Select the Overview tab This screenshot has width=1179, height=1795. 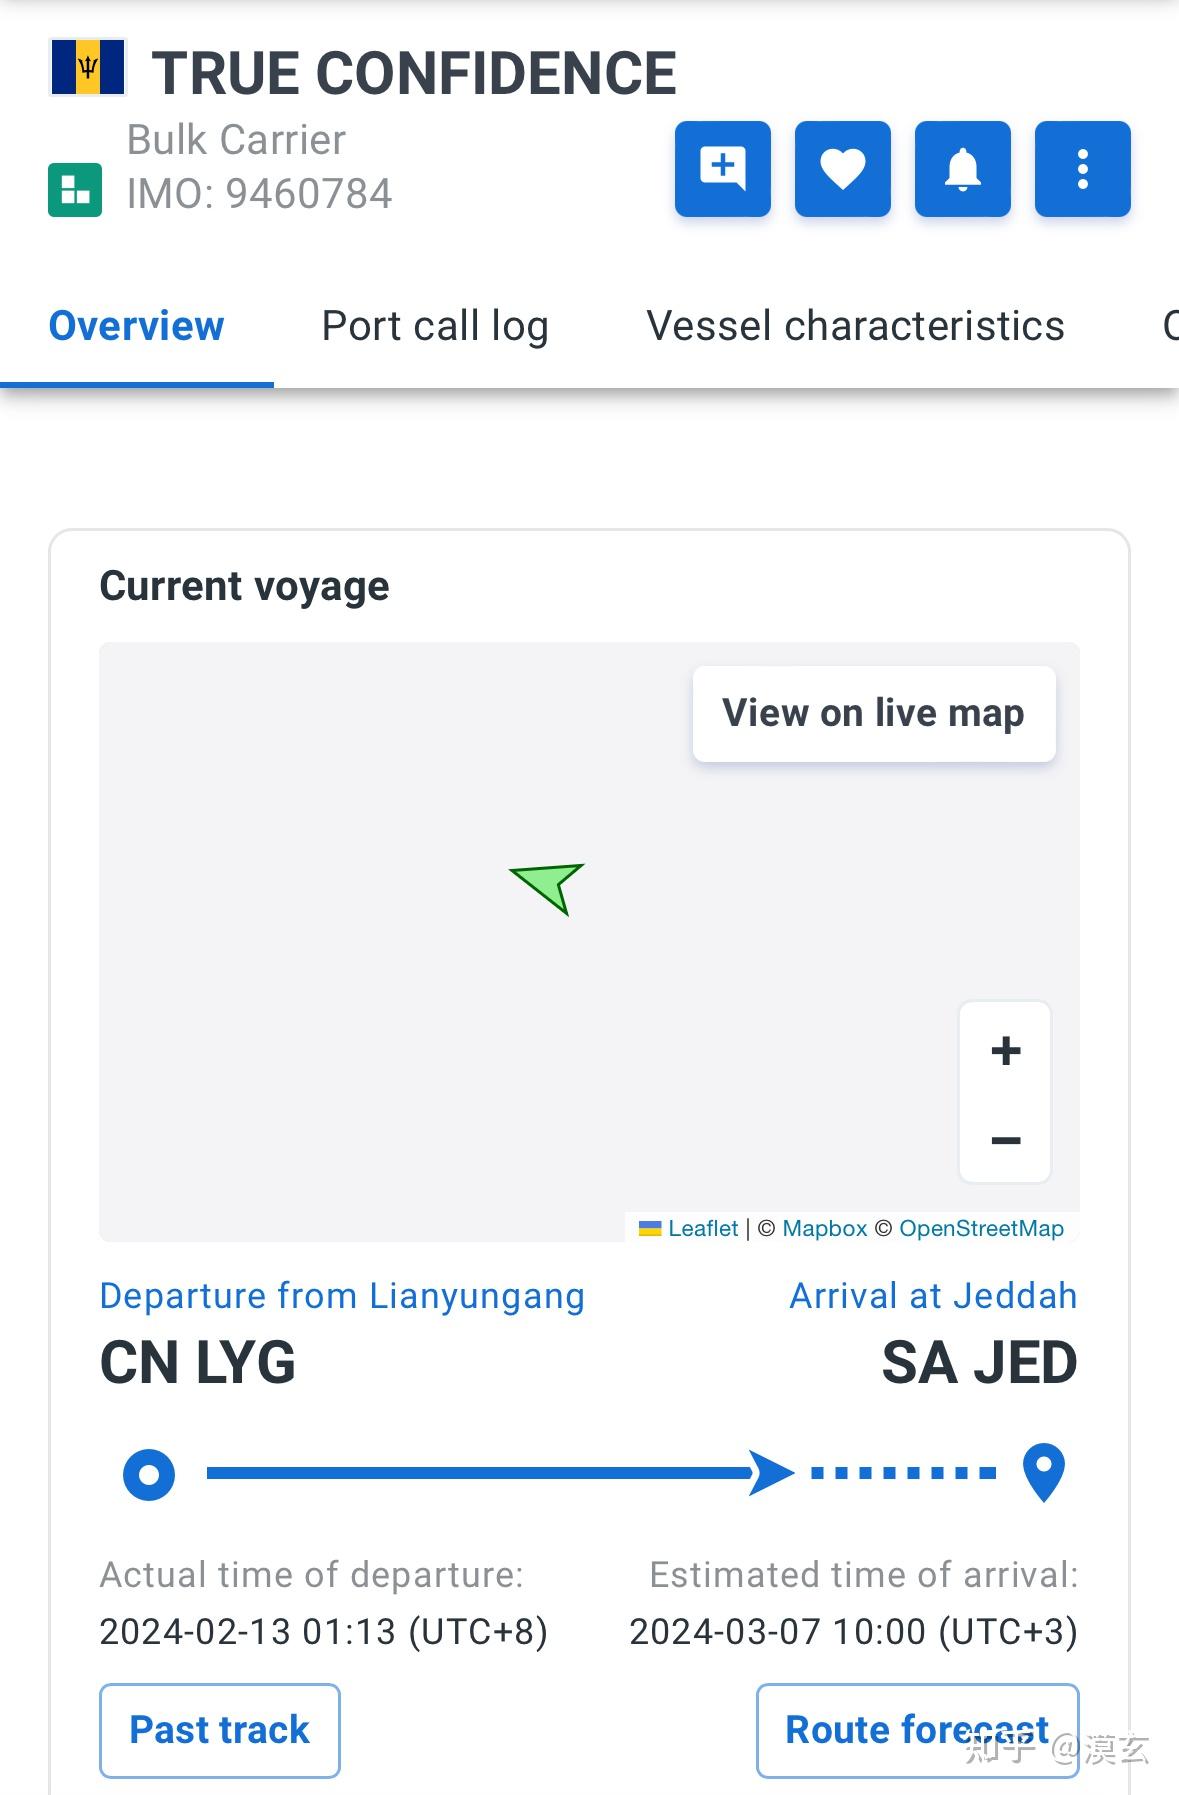136,326
